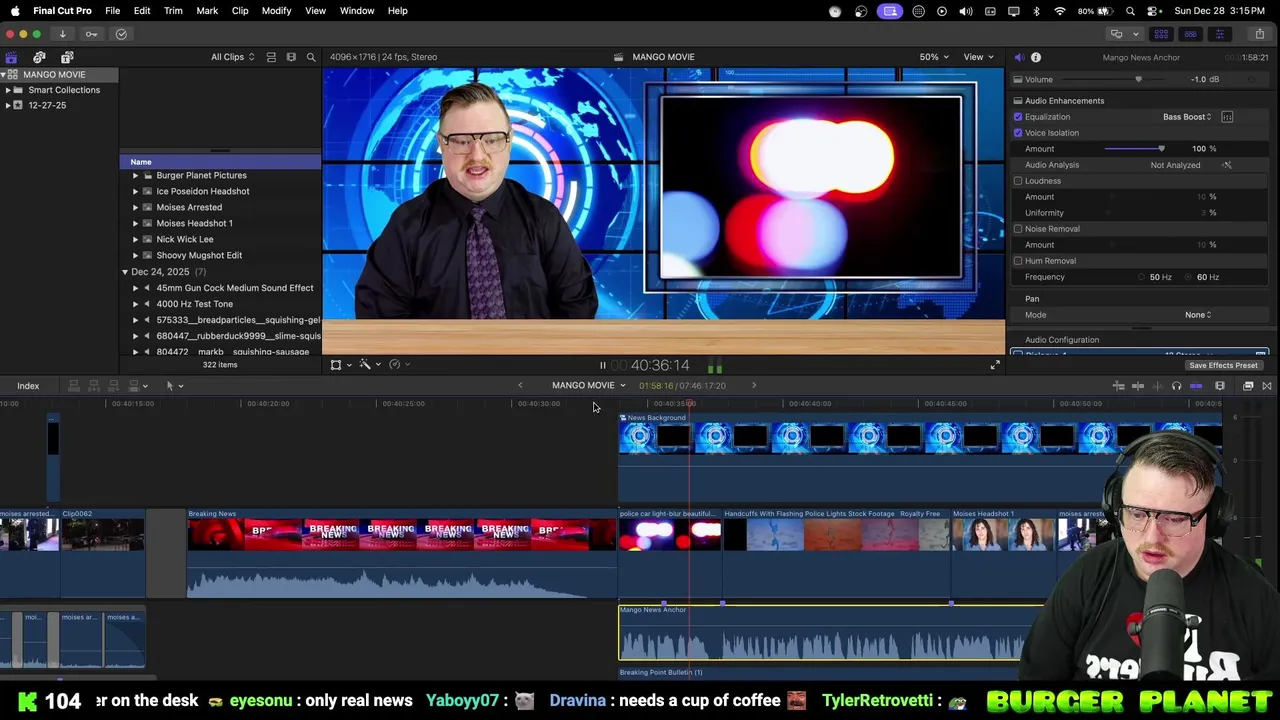Disable the Equalization checkbox

click(1018, 117)
